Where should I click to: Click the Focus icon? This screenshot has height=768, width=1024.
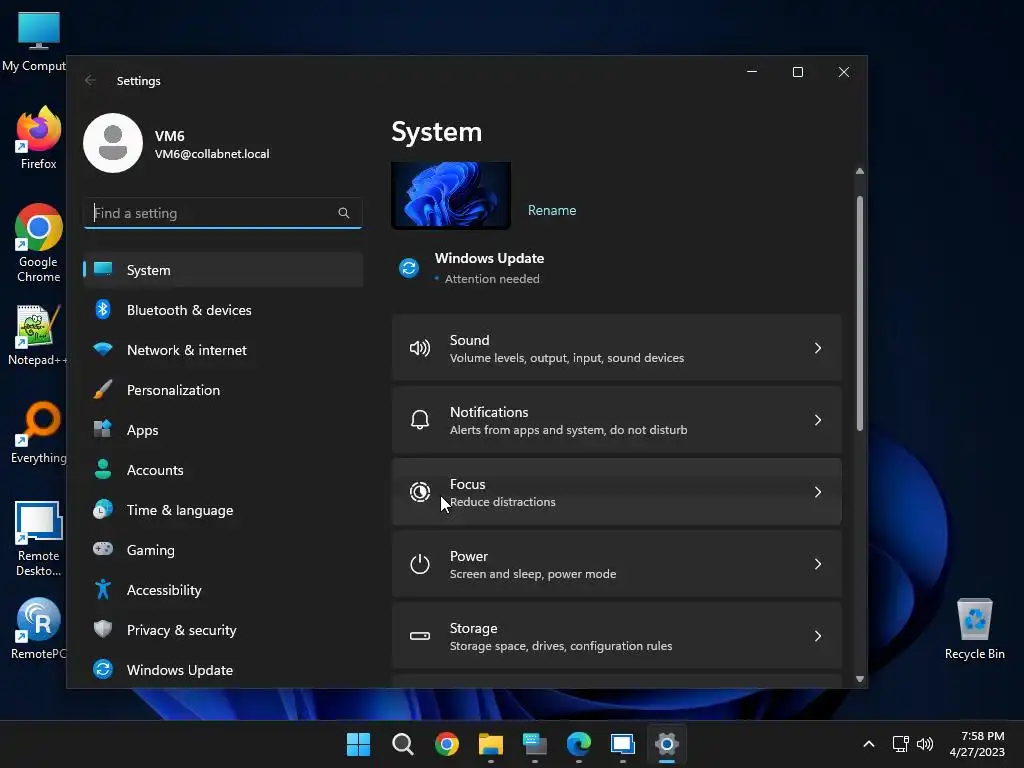[420, 492]
